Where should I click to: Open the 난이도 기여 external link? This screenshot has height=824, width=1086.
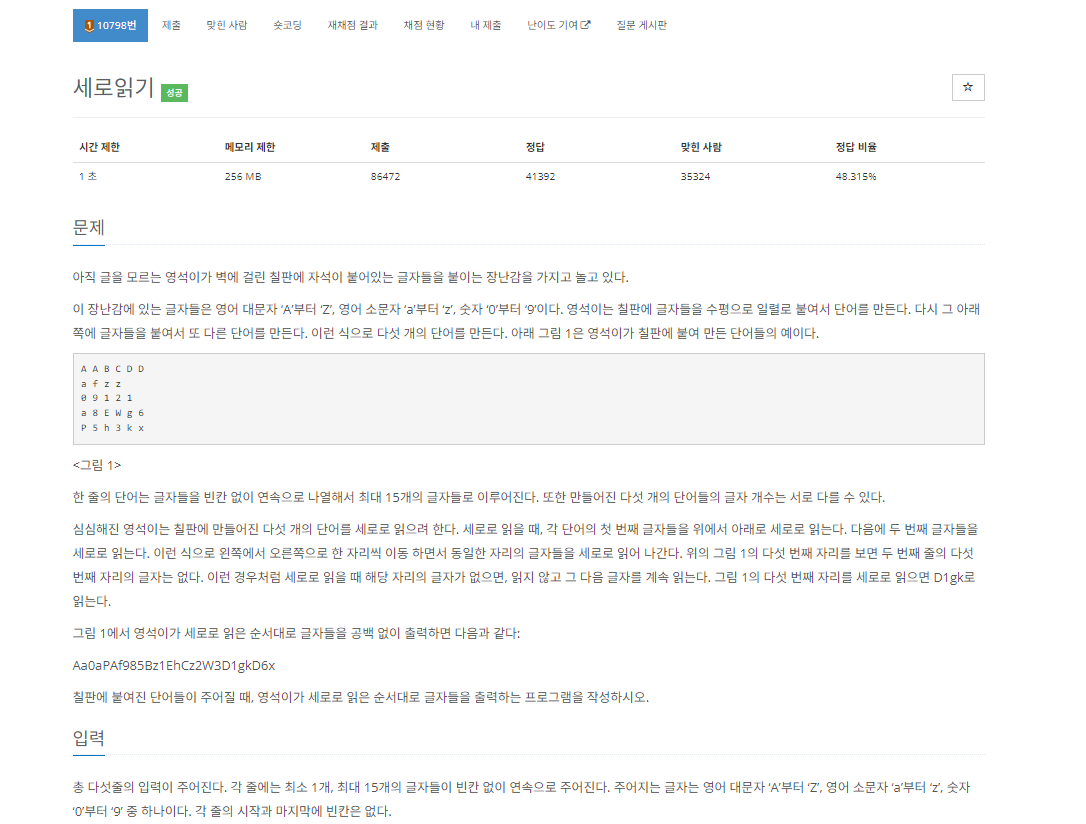pos(558,26)
